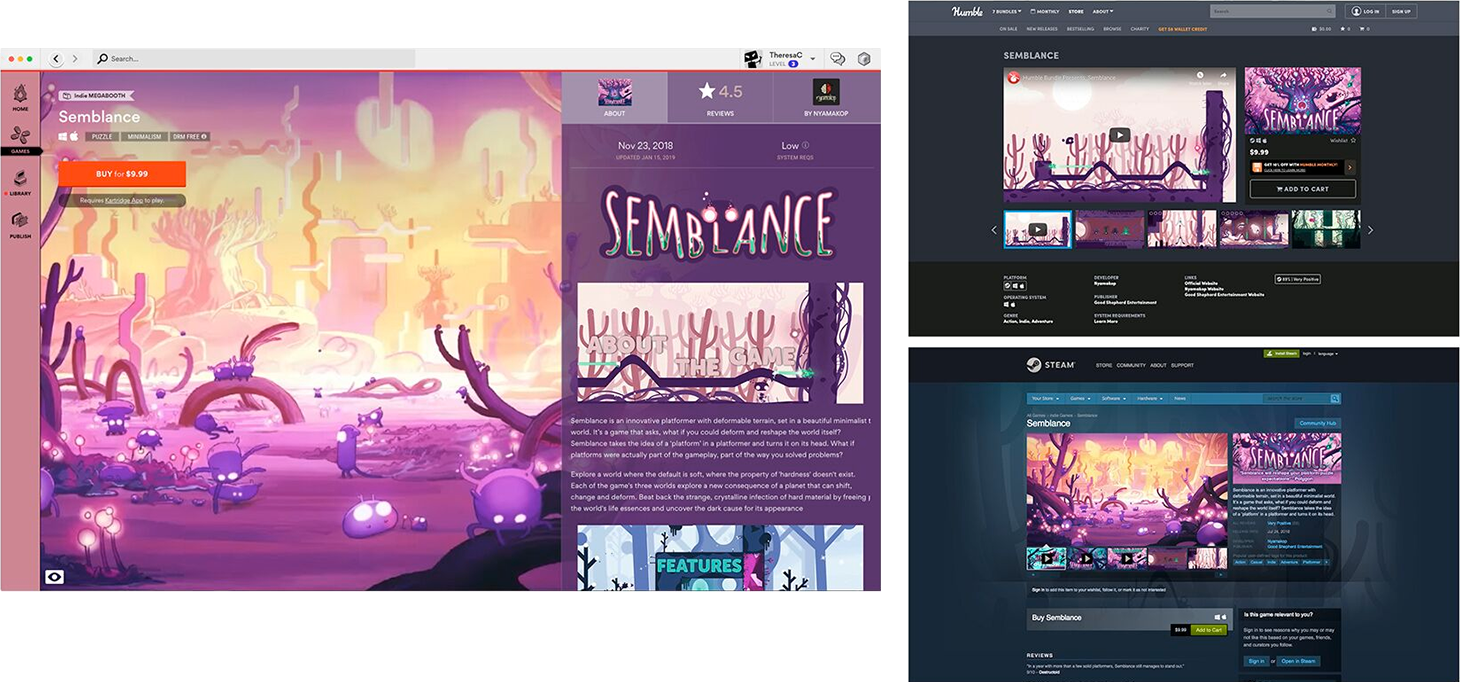Click the Steam store search magnifier icon
This screenshot has height=682, width=1460.
(x=1334, y=398)
